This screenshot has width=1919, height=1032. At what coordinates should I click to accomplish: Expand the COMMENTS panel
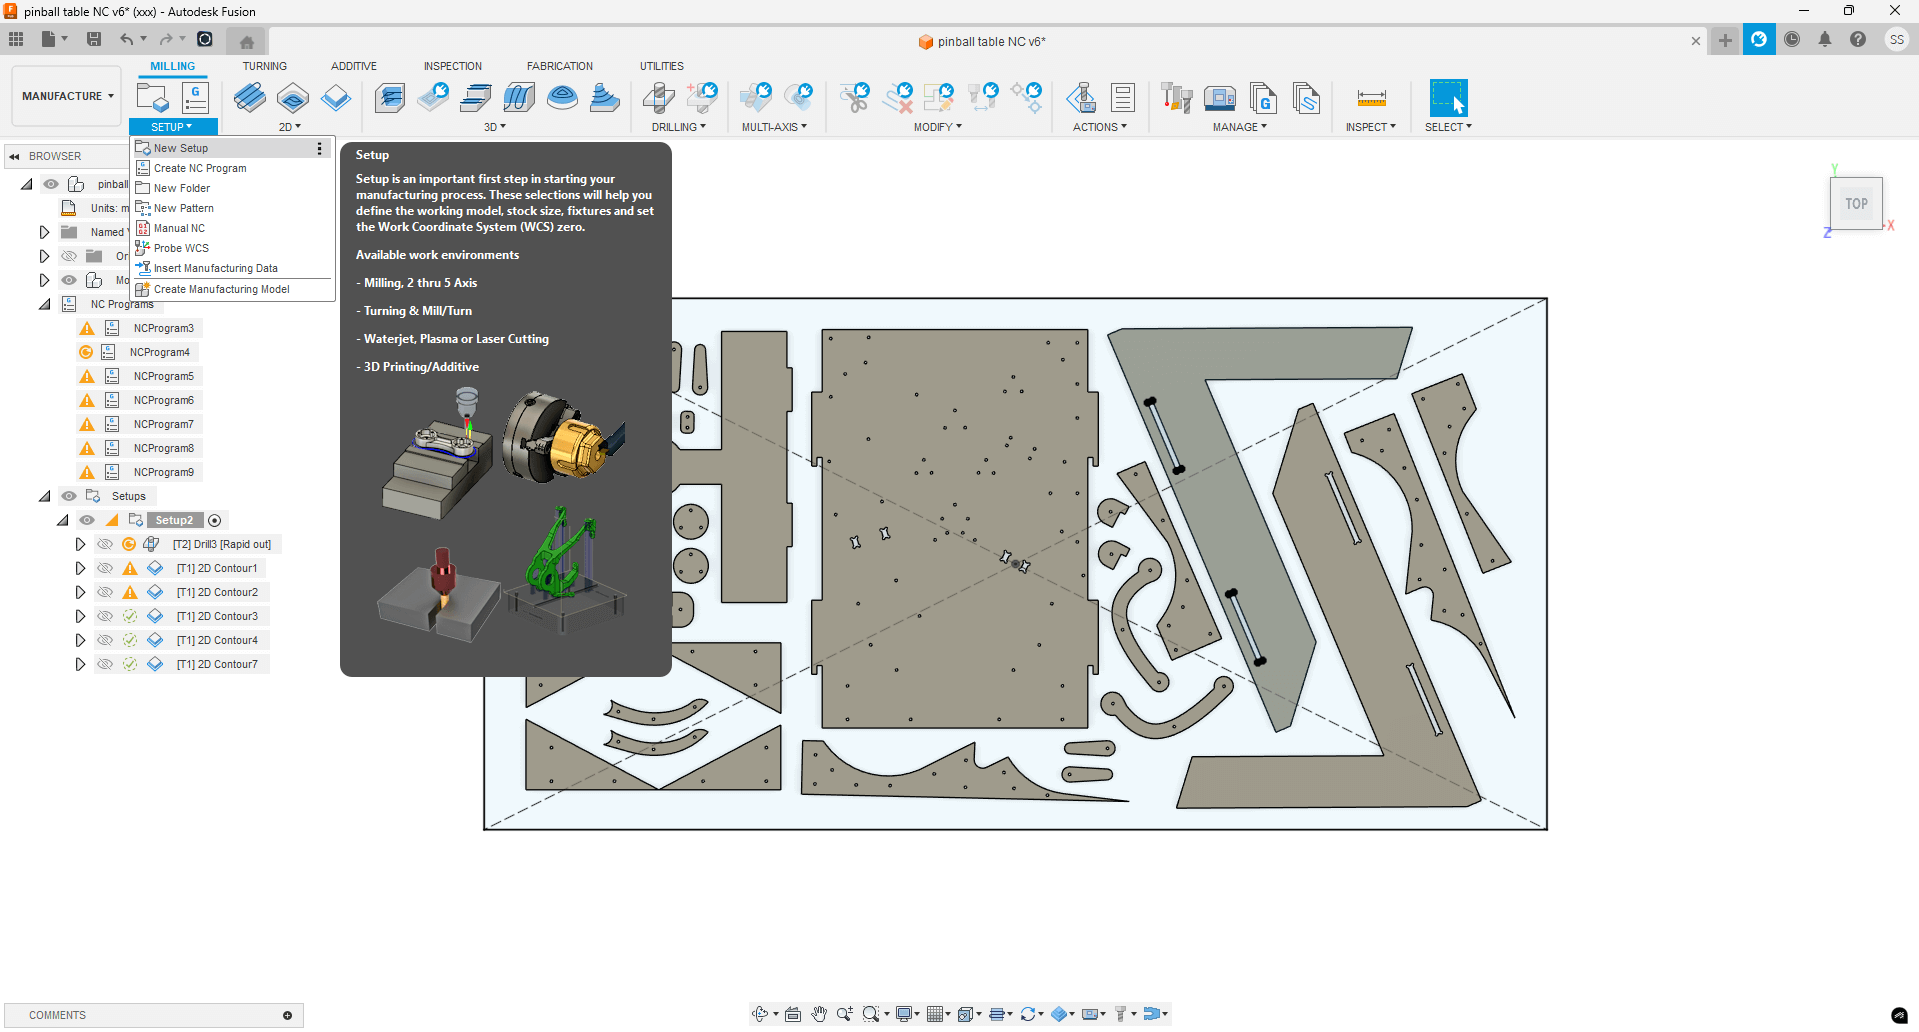coord(287,1015)
